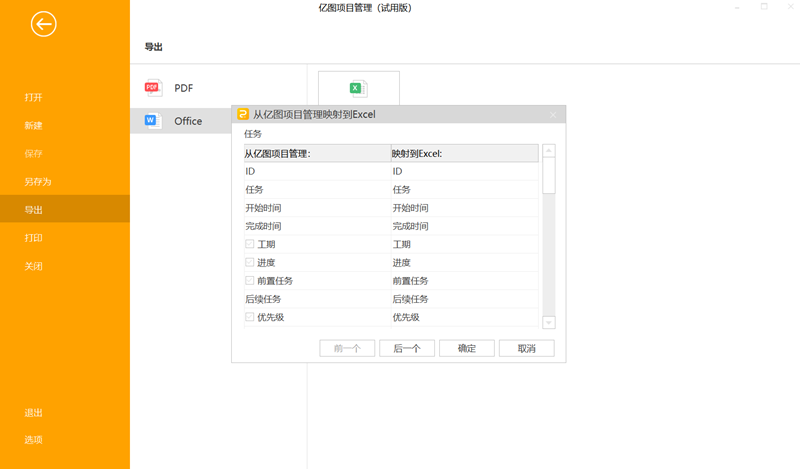The width and height of the screenshot is (800, 469).
Task: Toggle the 前置任务 checkbox
Action: 249,280
